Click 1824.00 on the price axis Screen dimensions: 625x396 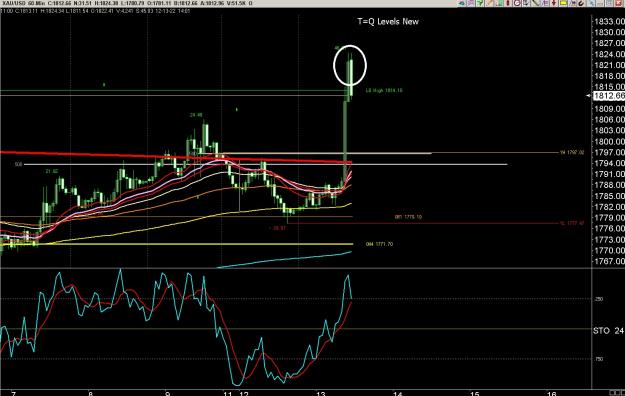click(x=609, y=54)
